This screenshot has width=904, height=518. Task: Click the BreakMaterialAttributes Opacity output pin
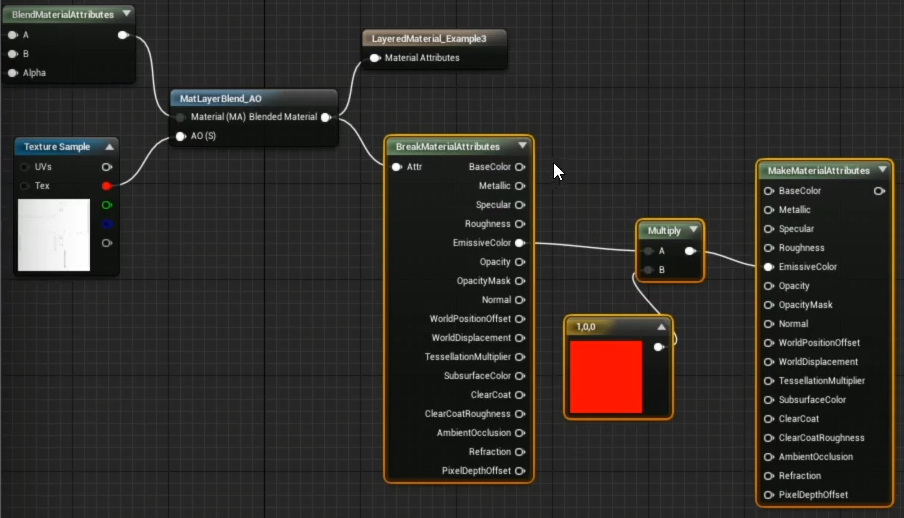point(520,262)
